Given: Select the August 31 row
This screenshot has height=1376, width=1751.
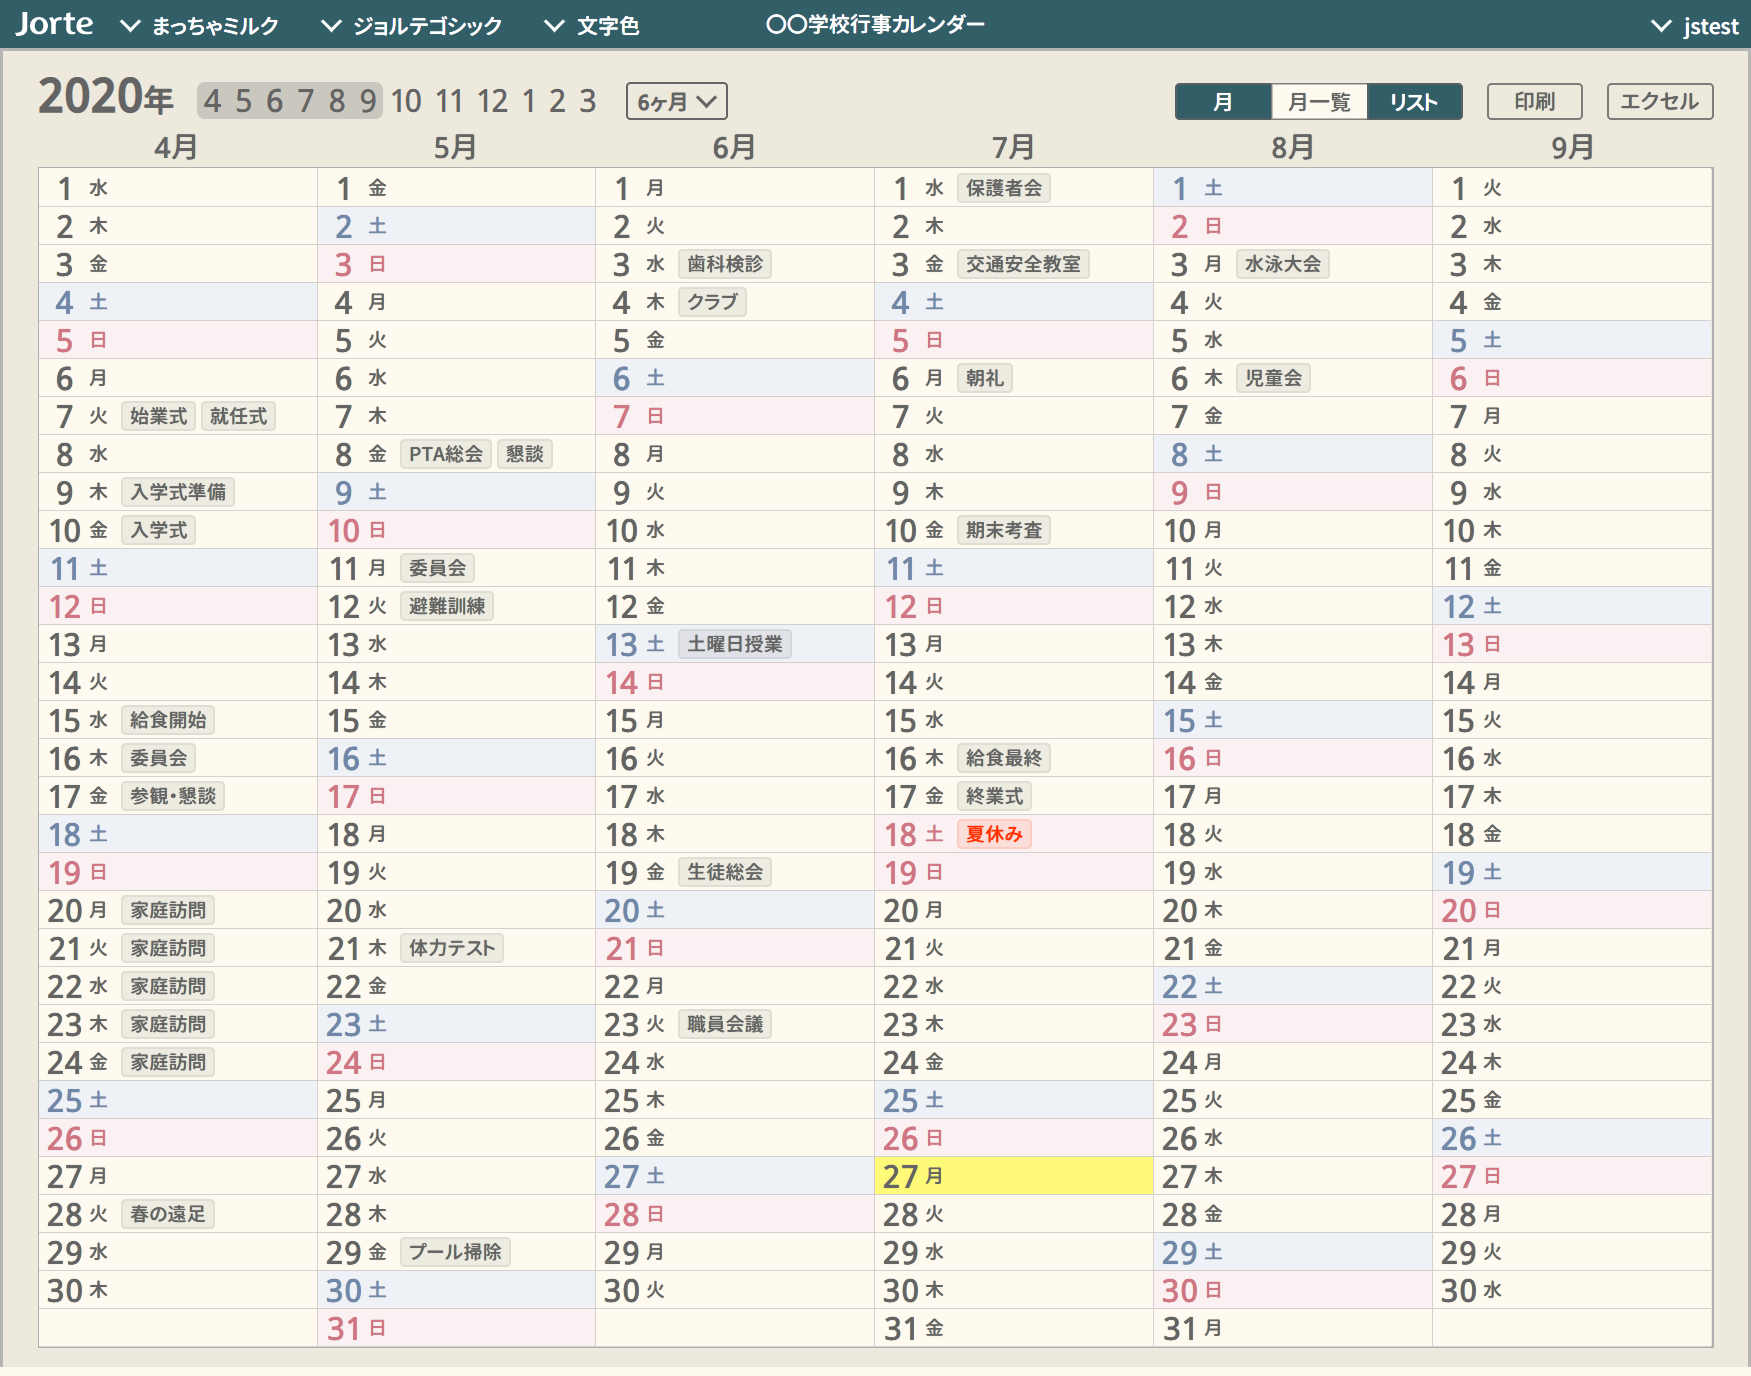Looking at the screenshot, I should click(1293, 1328).
